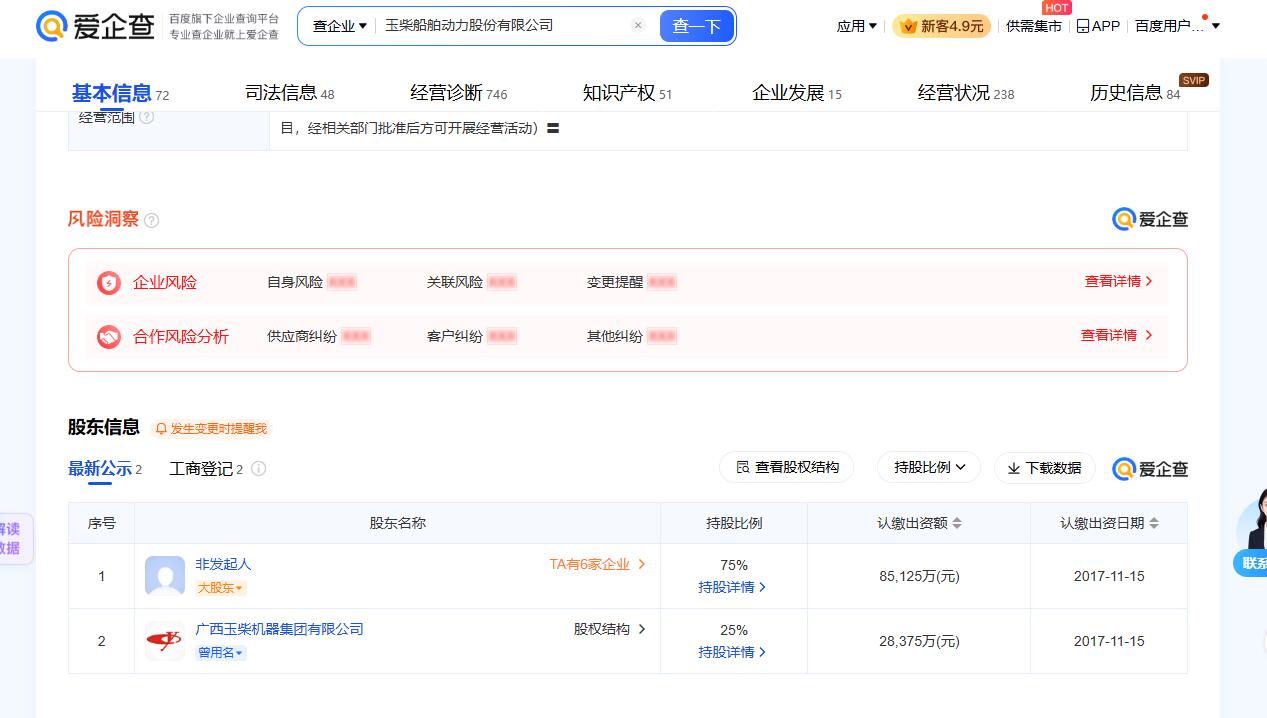The width and height of the screenshot is (1267, 718).
Task: Click the 发生变更时提醒我 bell button
Action: [211, 428]
